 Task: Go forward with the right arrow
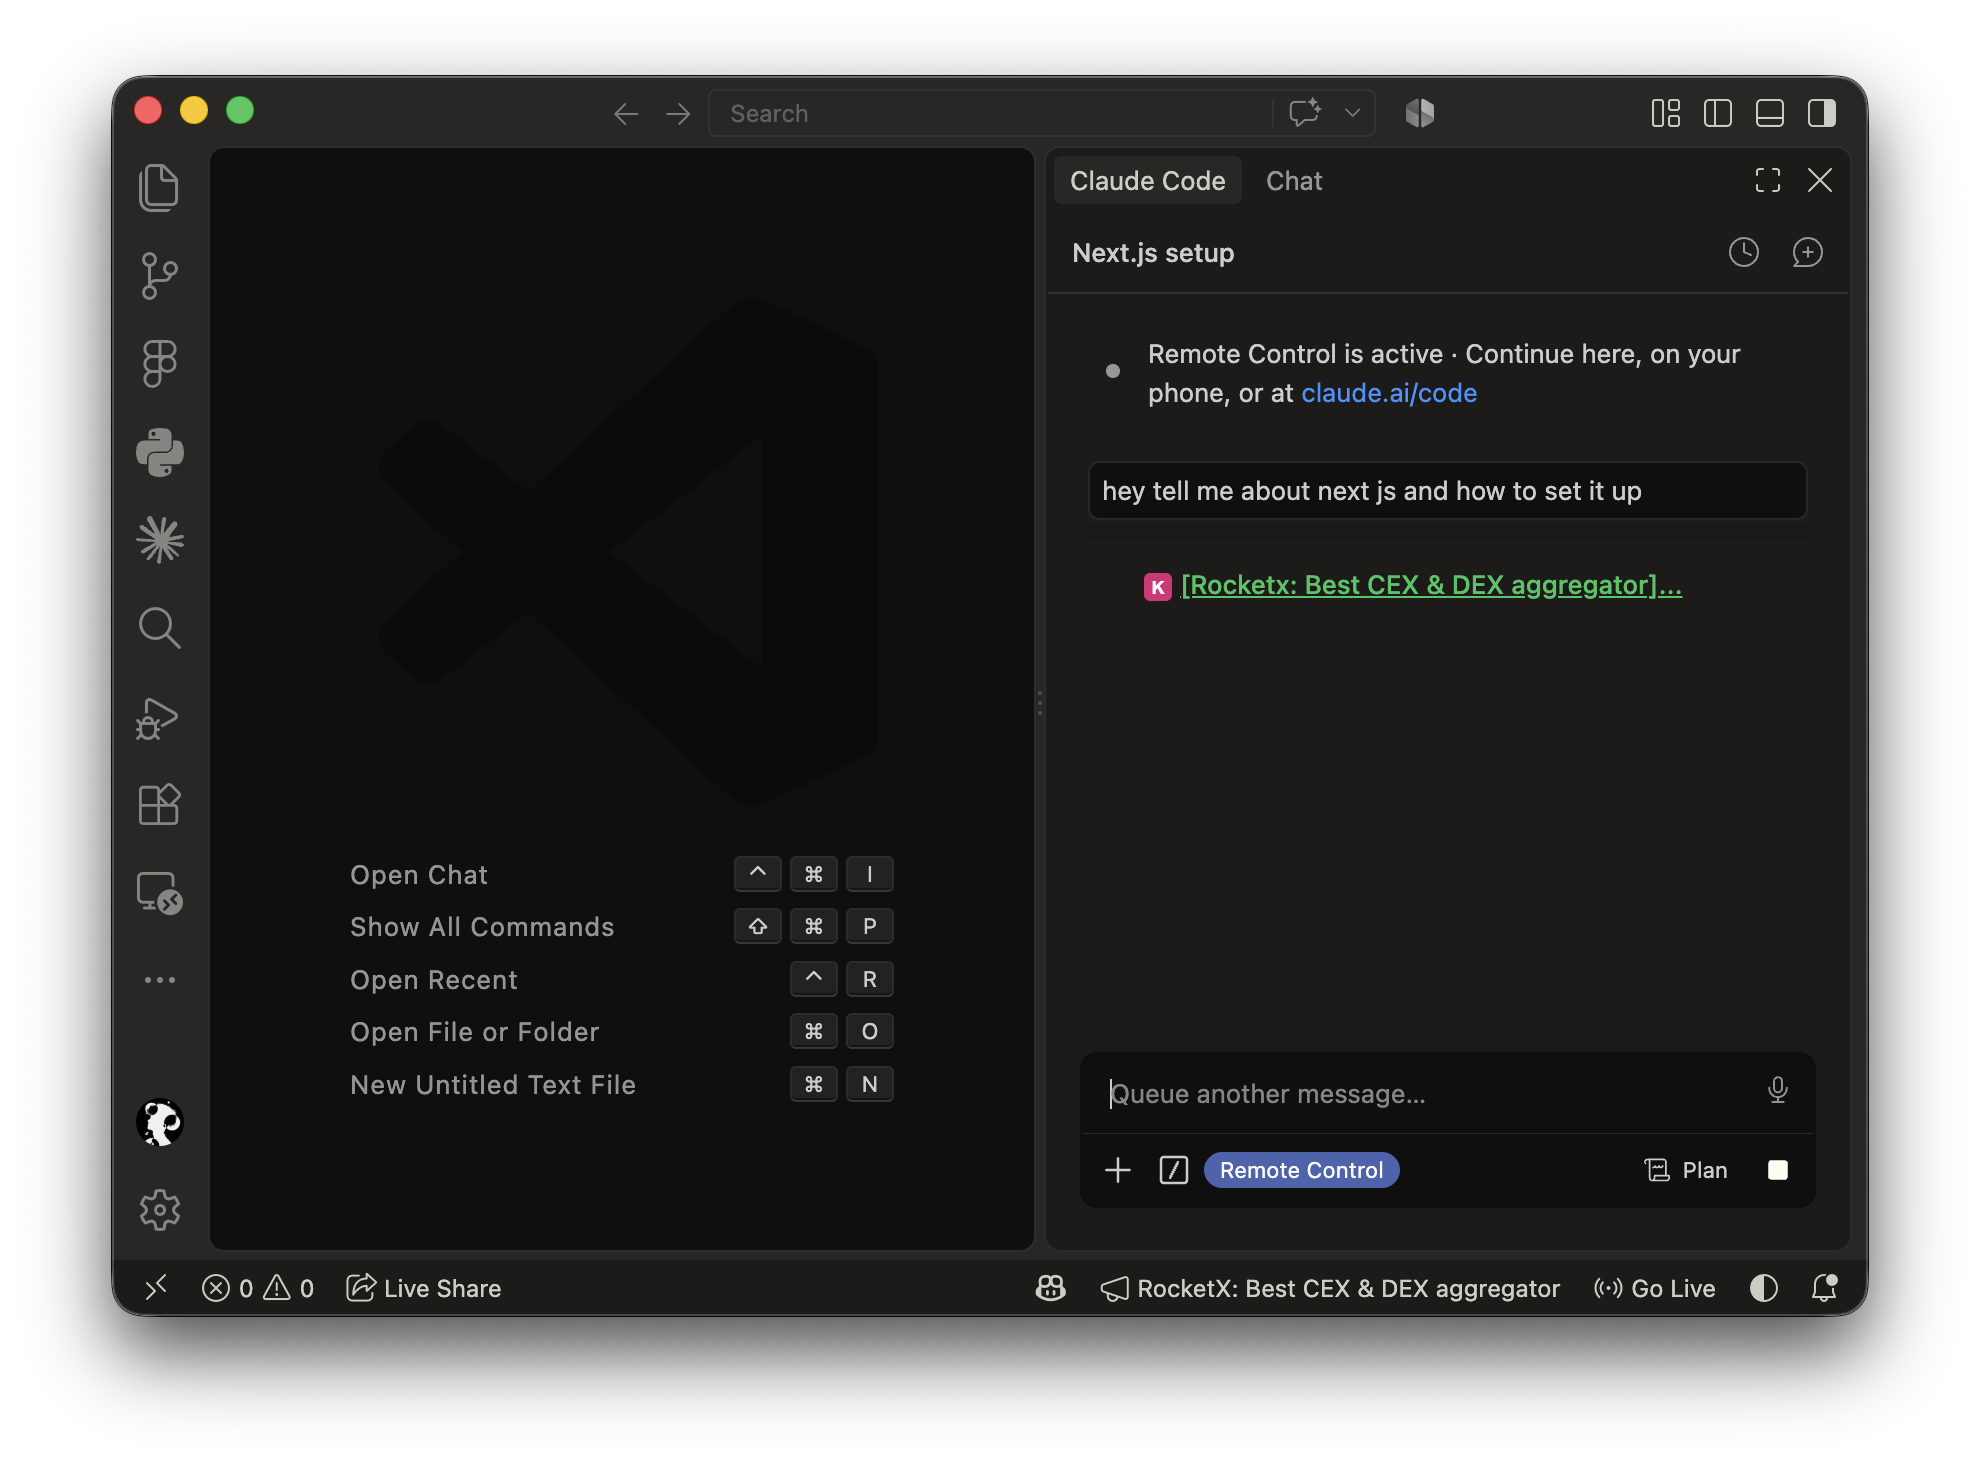point(678,114)
